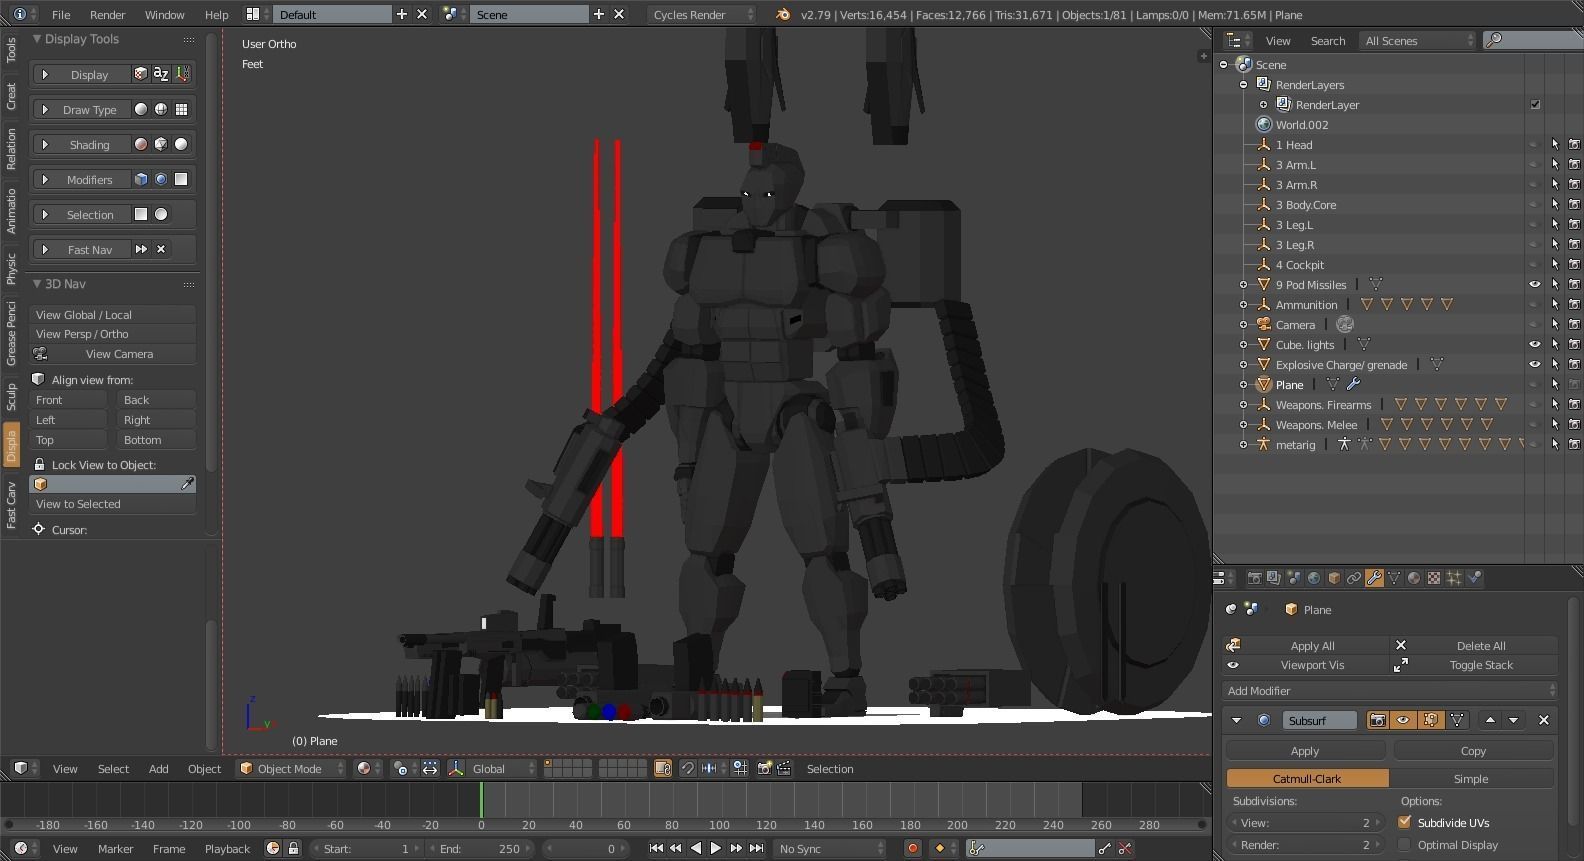Open the World properties globe tab

click(1314, 578)
